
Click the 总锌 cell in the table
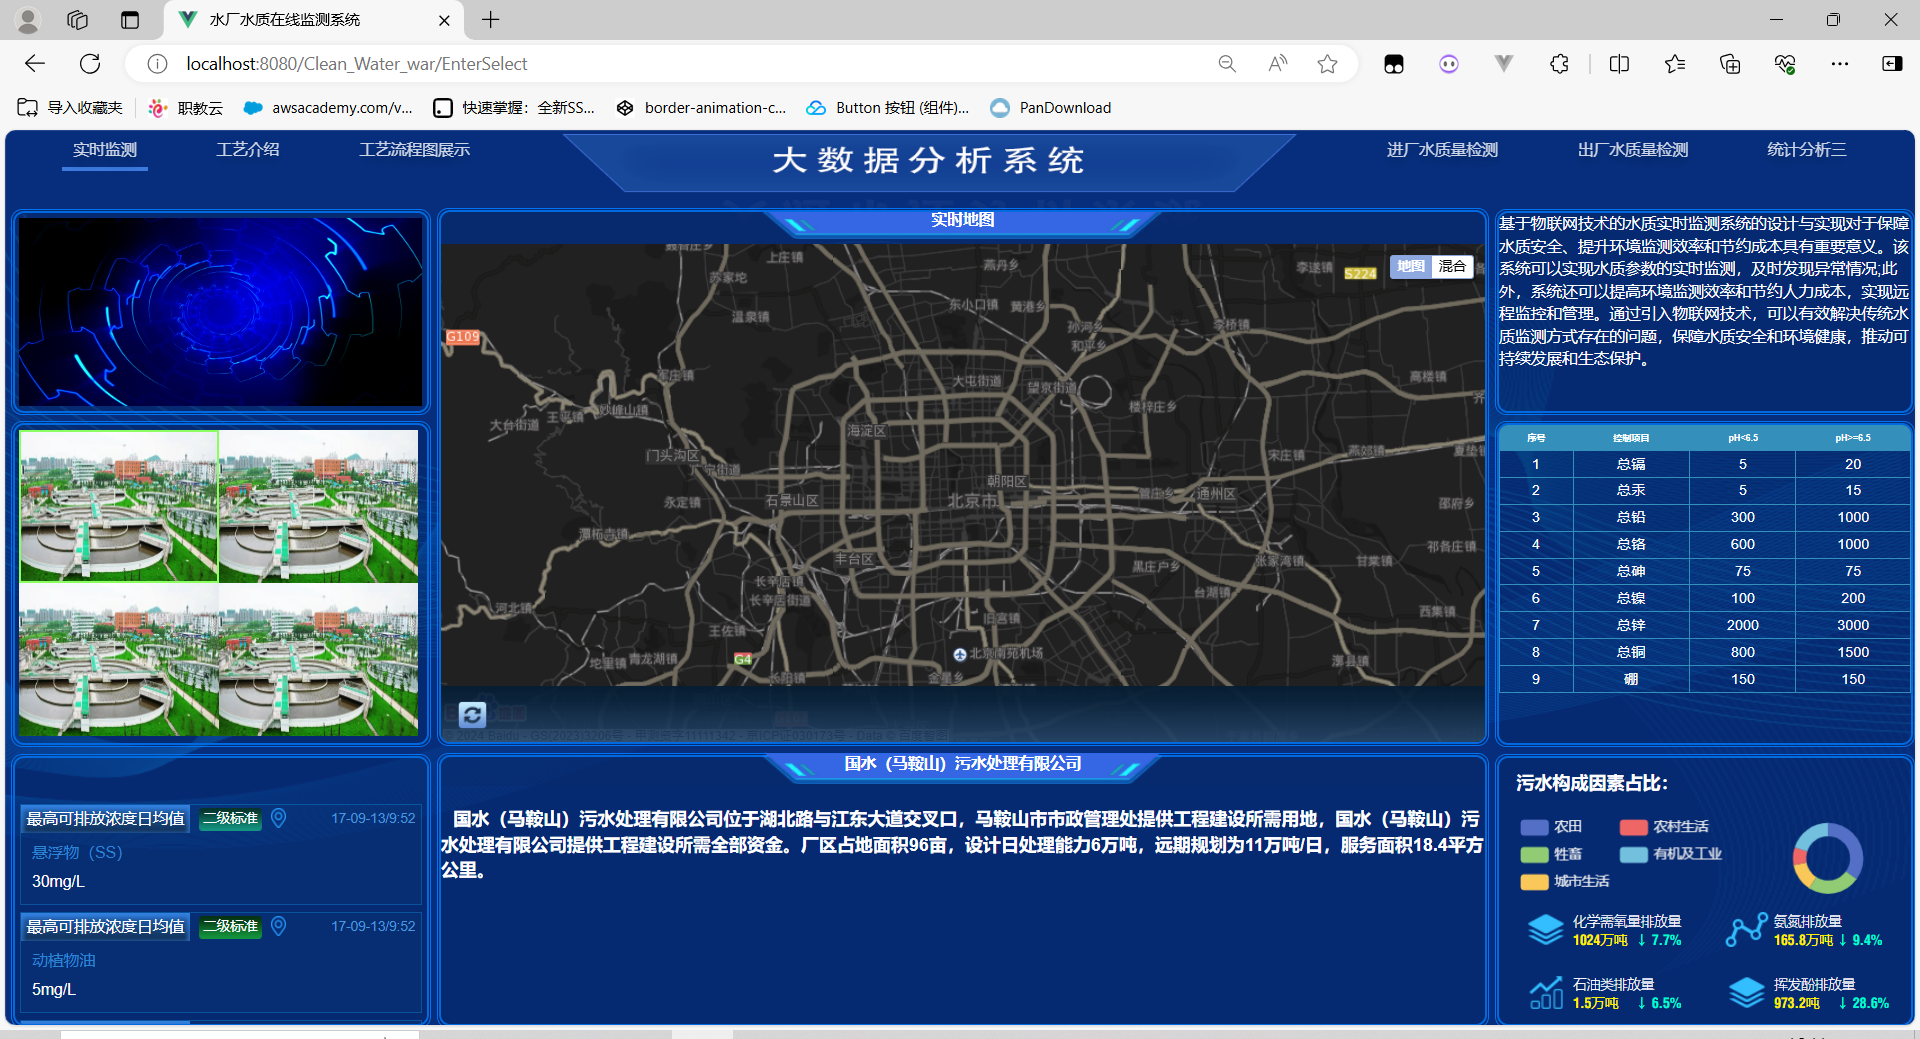click(1631, 625)
